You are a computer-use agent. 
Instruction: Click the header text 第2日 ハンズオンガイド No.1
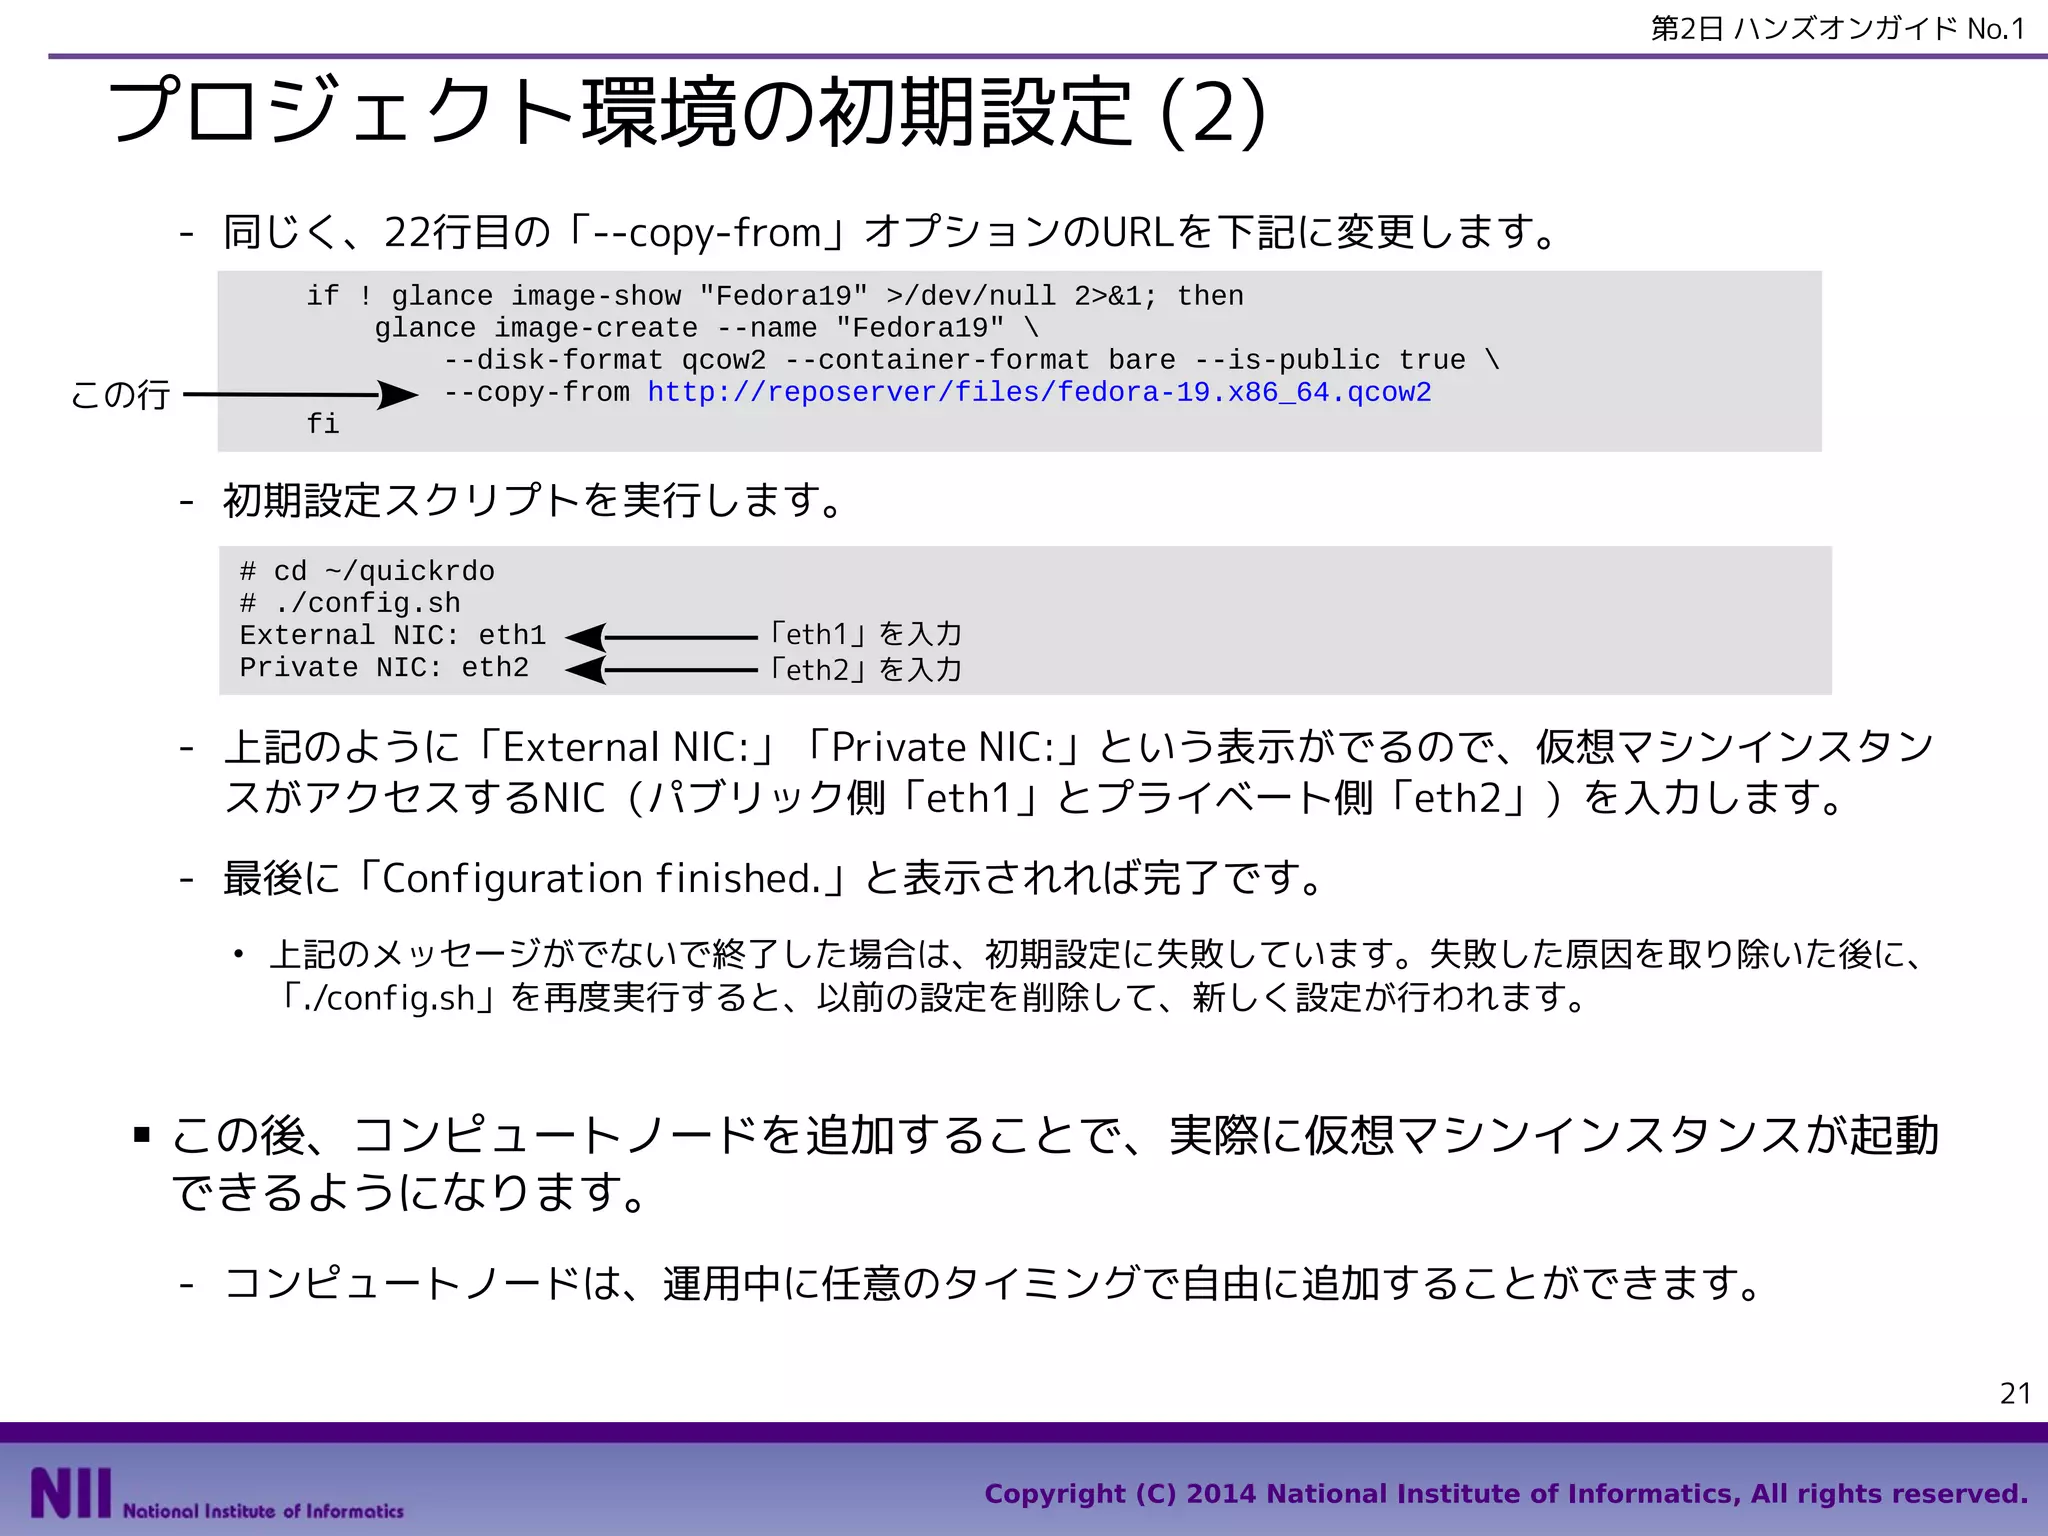[x=1838, y=28]
